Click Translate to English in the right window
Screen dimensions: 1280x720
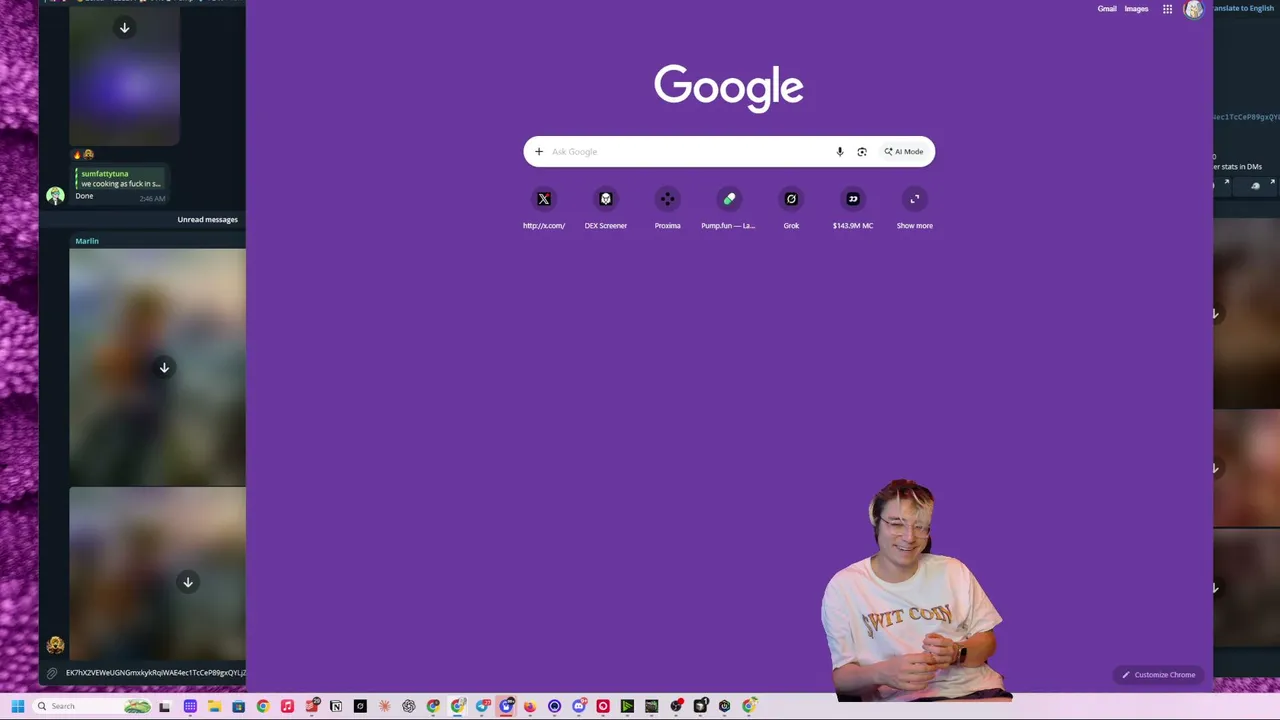pyautogui.click(x=1243, y=8)
